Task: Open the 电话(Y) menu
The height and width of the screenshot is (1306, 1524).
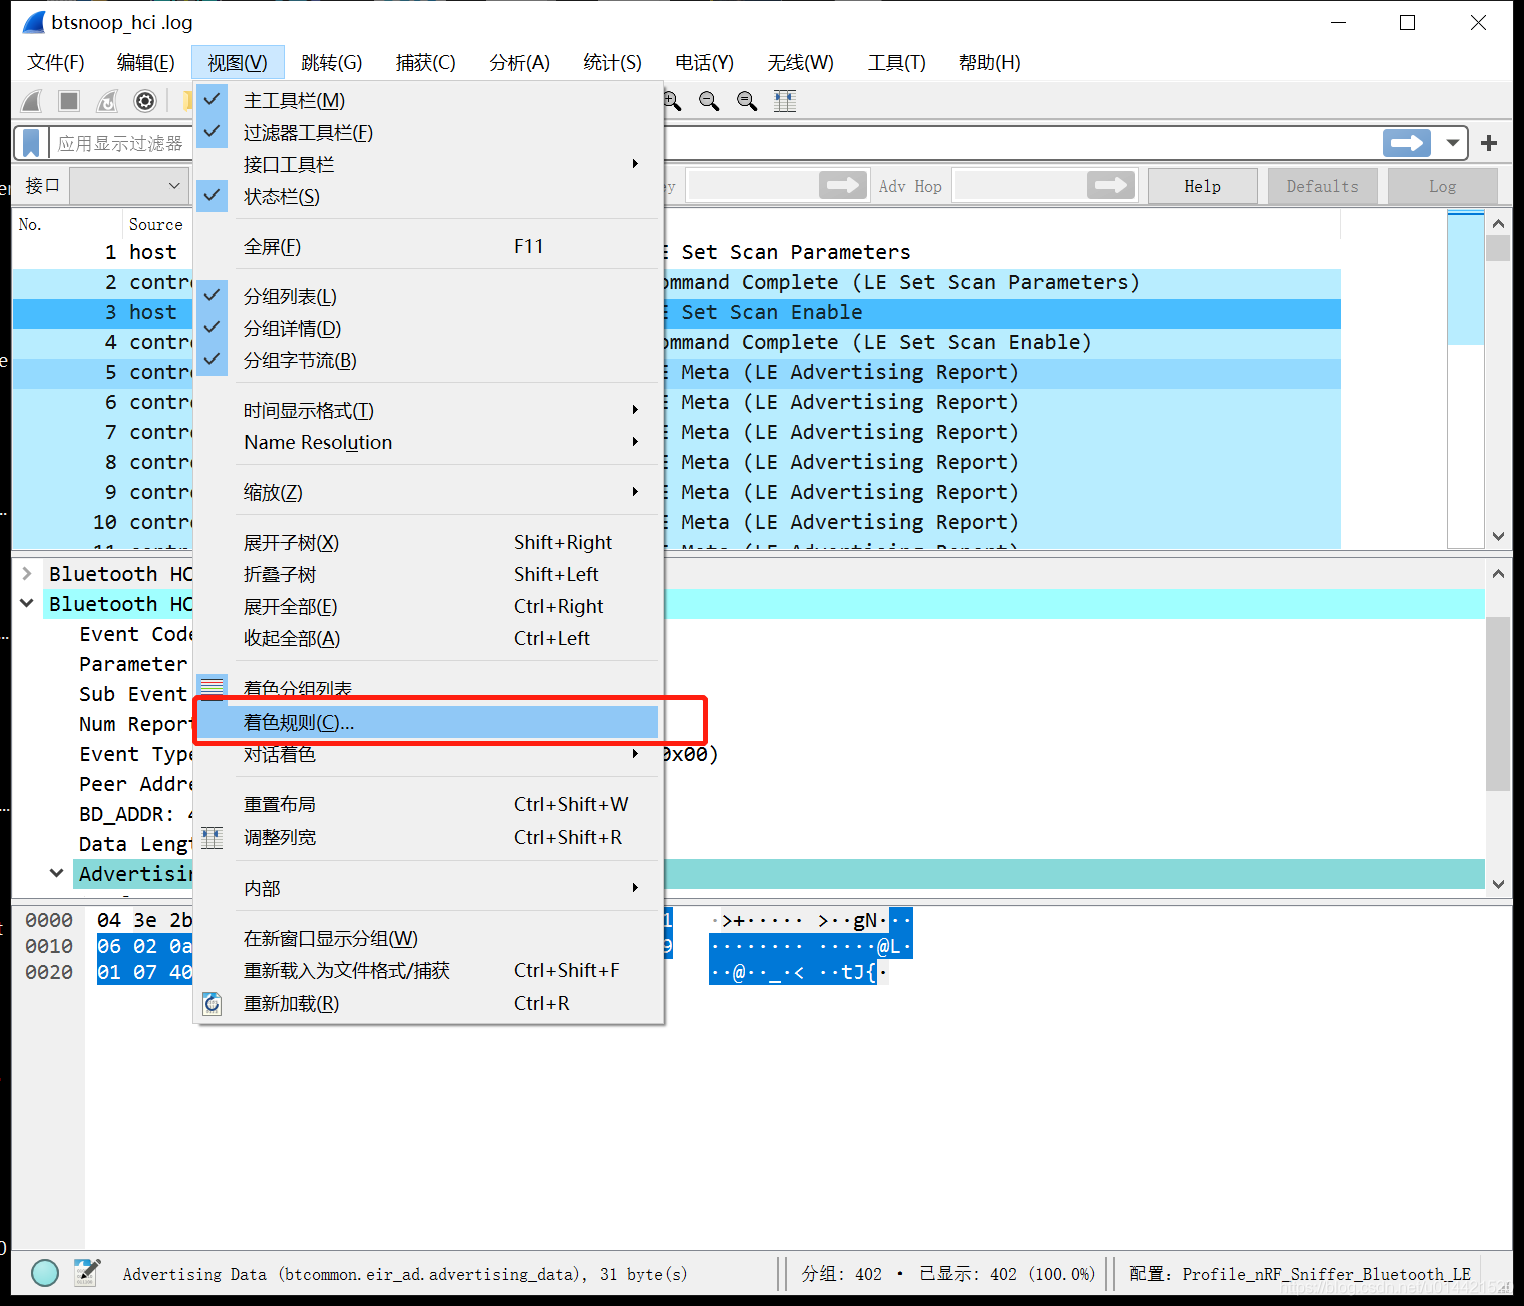Action: (x=705, y=62)
